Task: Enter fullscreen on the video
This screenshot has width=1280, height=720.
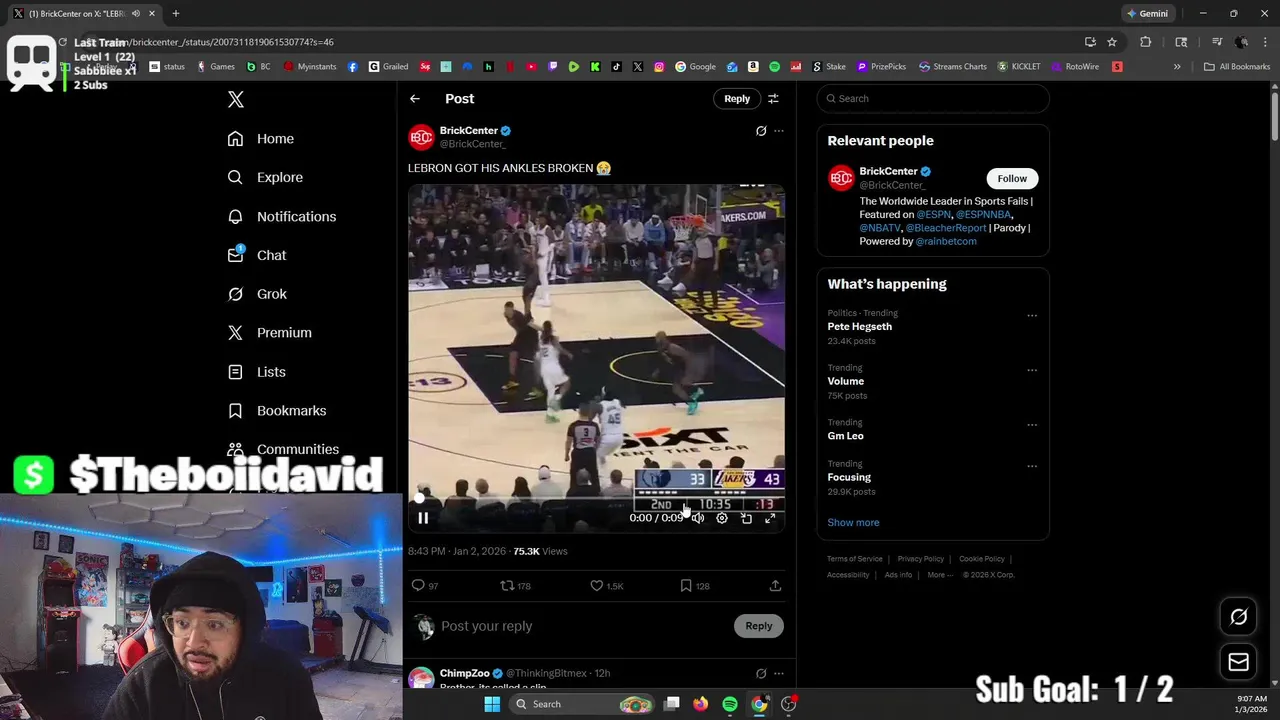Action: (x=770, y=518)
